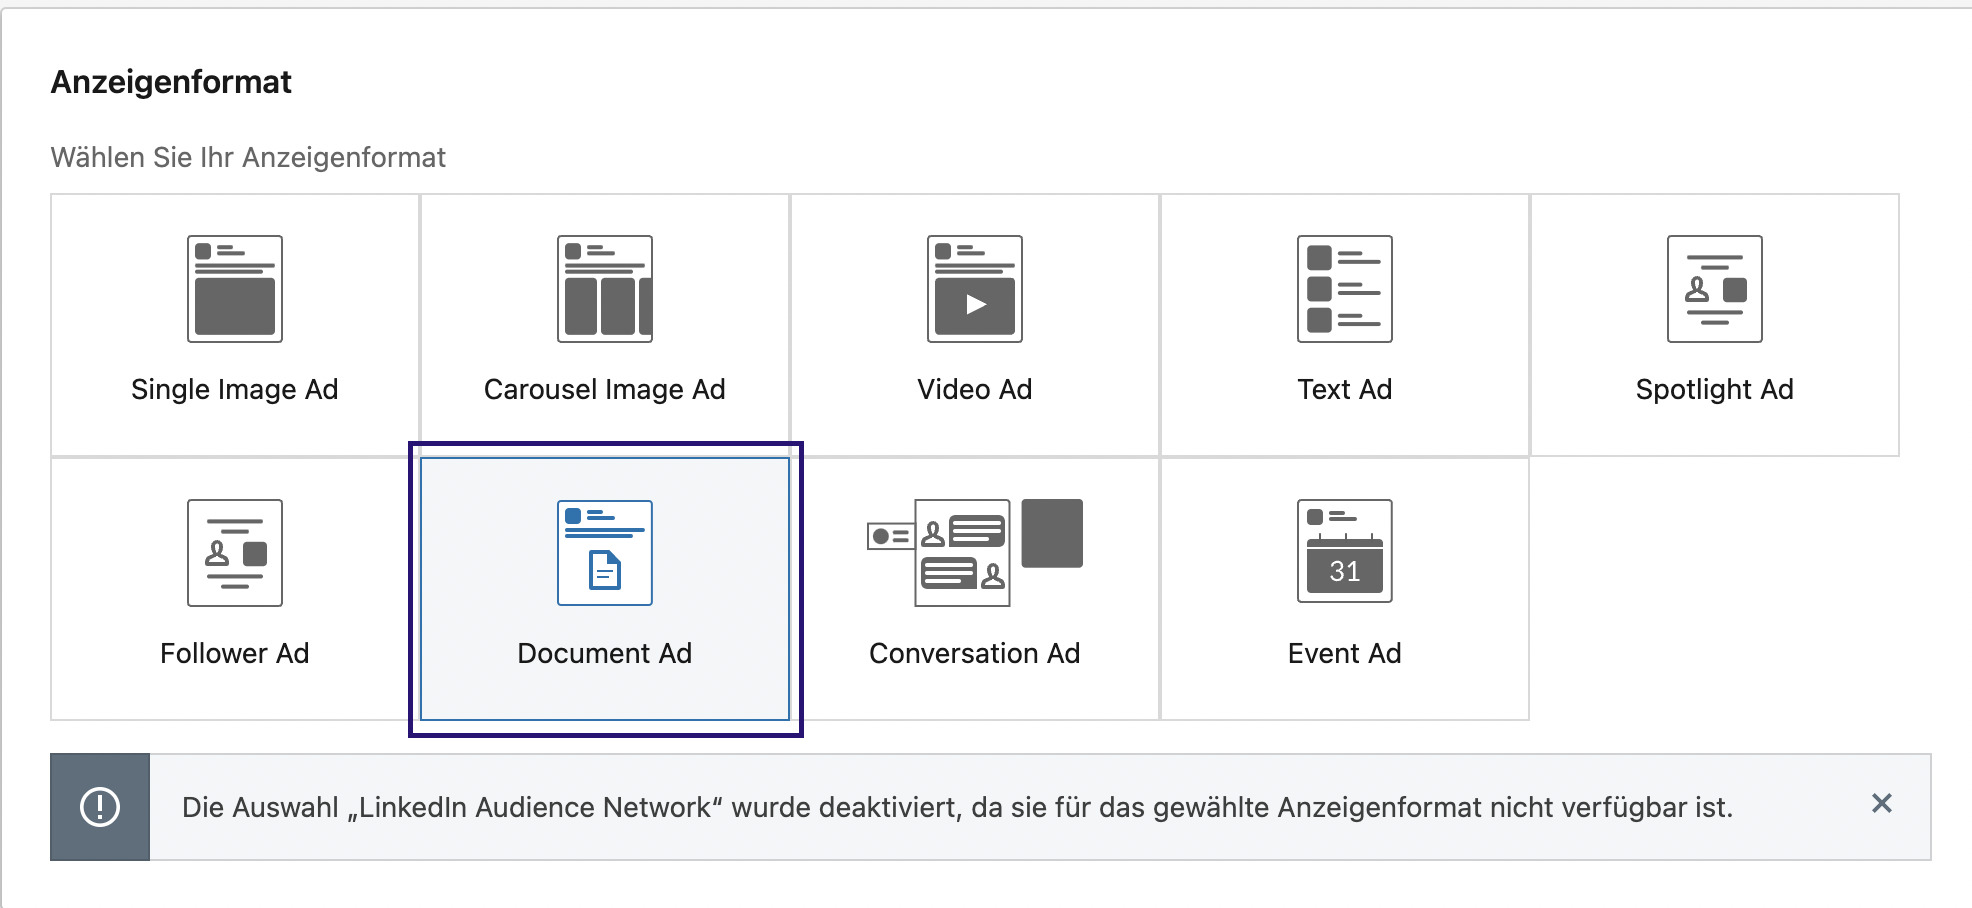The width and height of the screenshot is (1972, 908).
Task: Choose the "Spotlight Ad" format label
Action: pyautogui.click(x=1715, y=389)
